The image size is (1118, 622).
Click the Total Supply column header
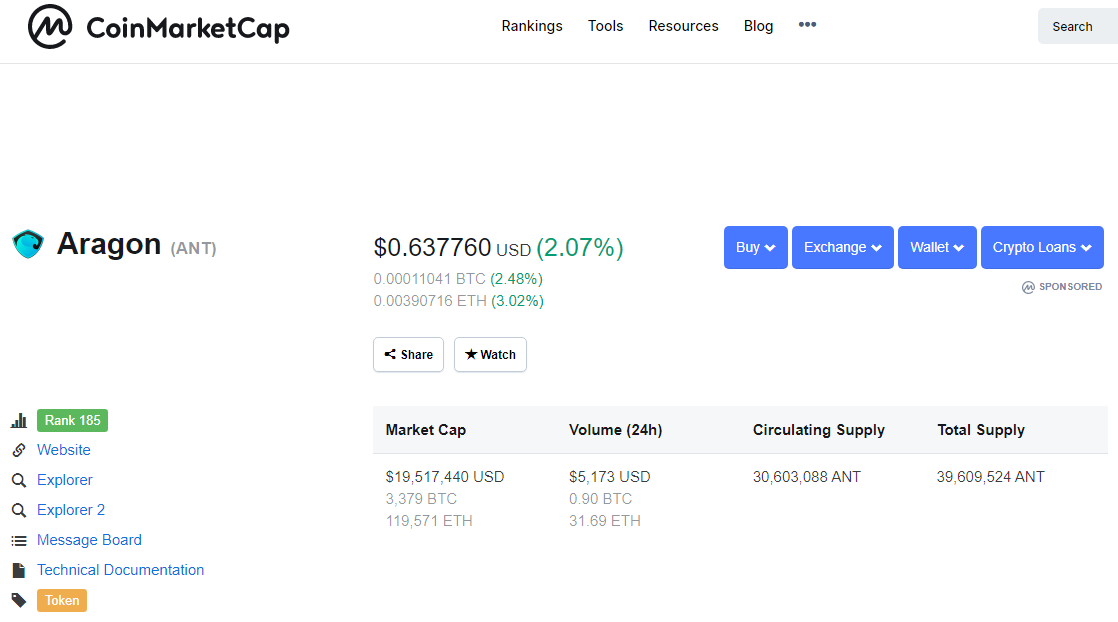980,430
